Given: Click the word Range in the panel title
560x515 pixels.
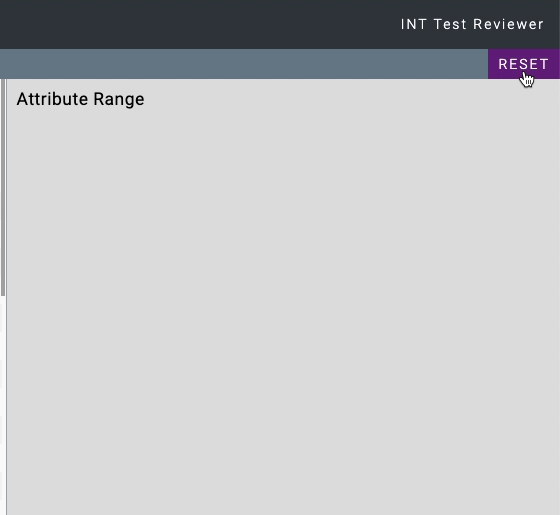Looking at the screenshot, I should 119,99.
